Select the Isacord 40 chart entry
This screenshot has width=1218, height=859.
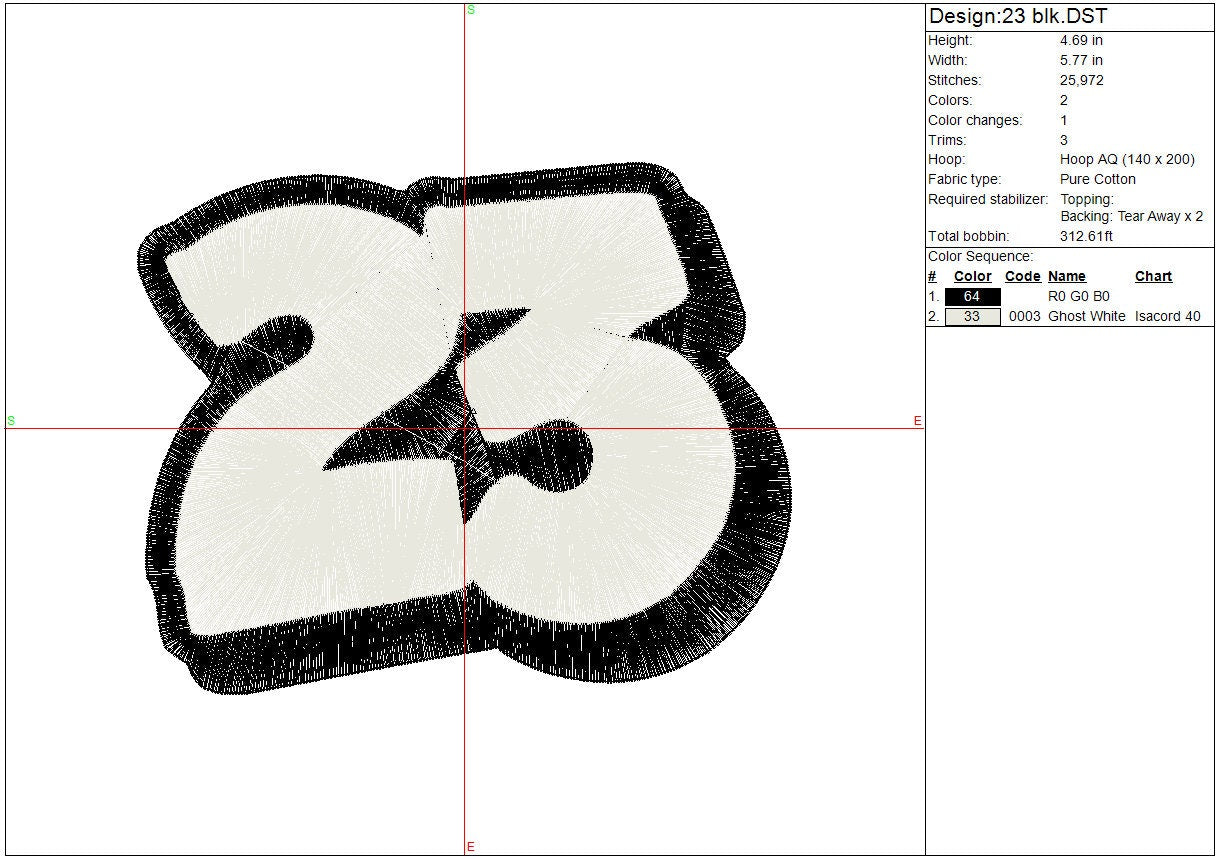click(x=1167, y=317)
